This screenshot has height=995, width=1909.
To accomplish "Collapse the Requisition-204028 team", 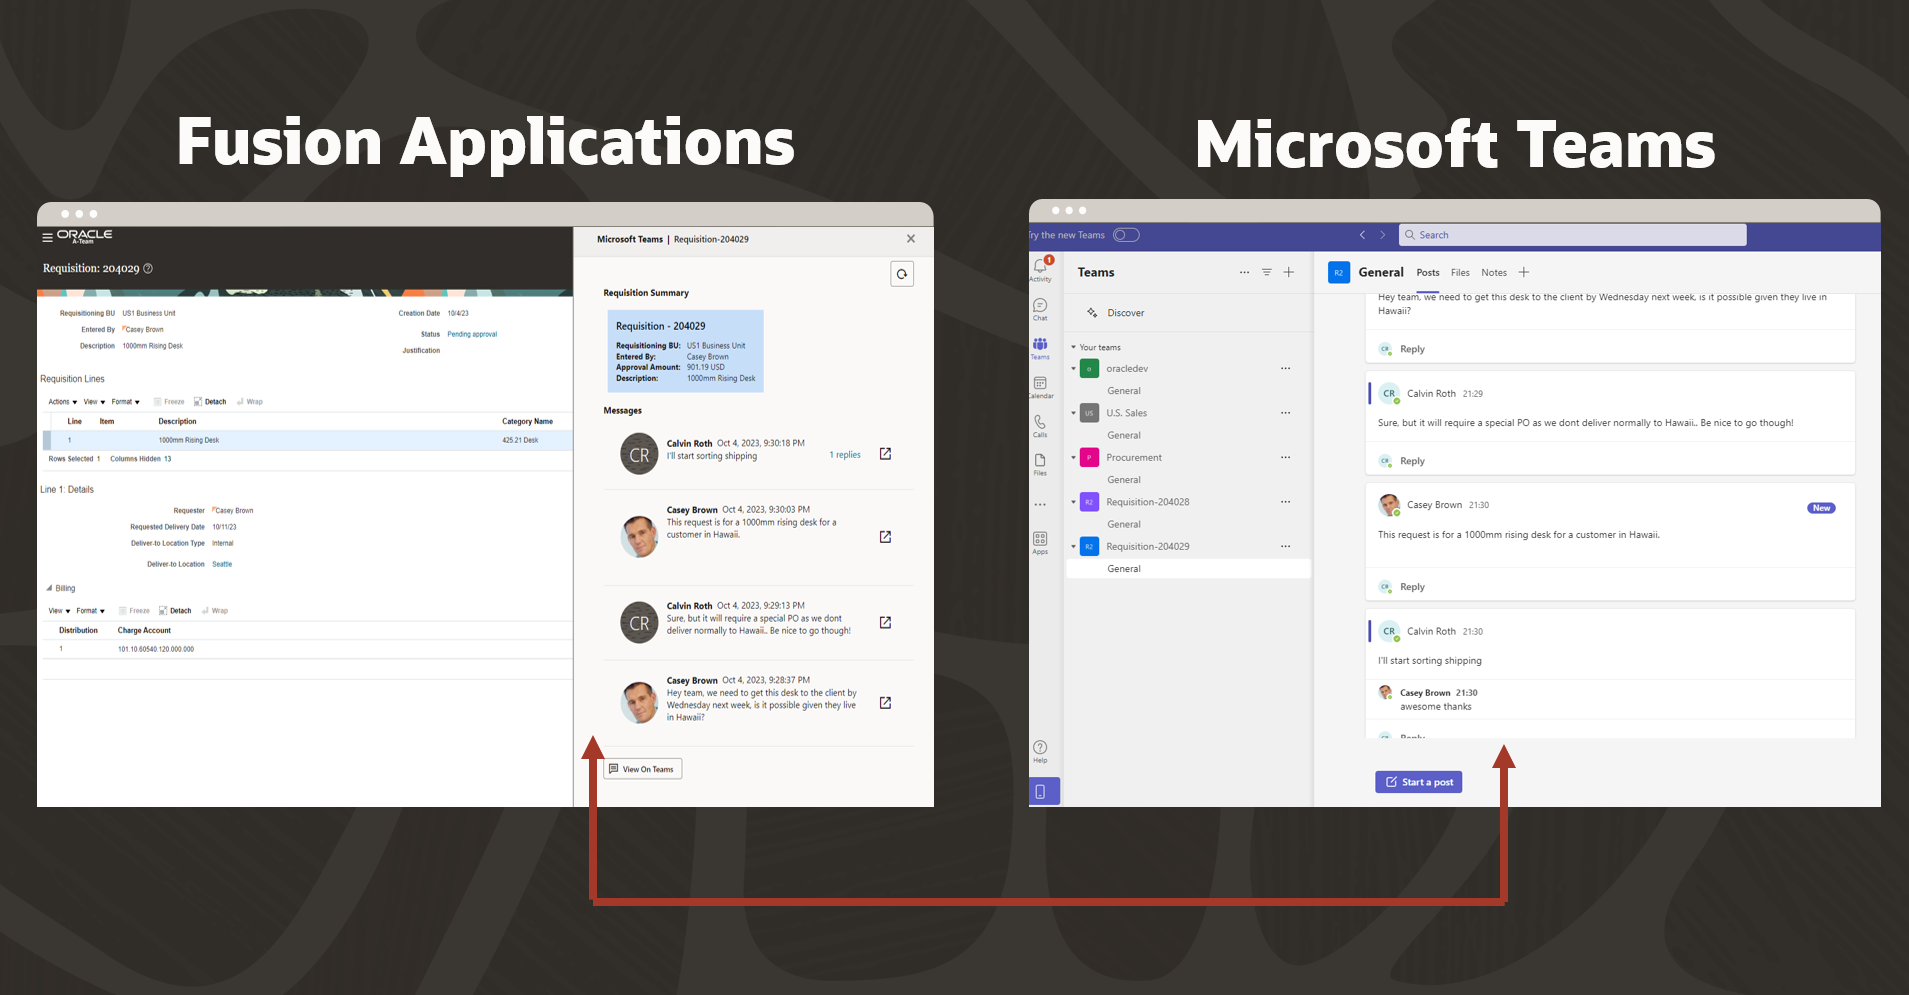I will 1073,501.
